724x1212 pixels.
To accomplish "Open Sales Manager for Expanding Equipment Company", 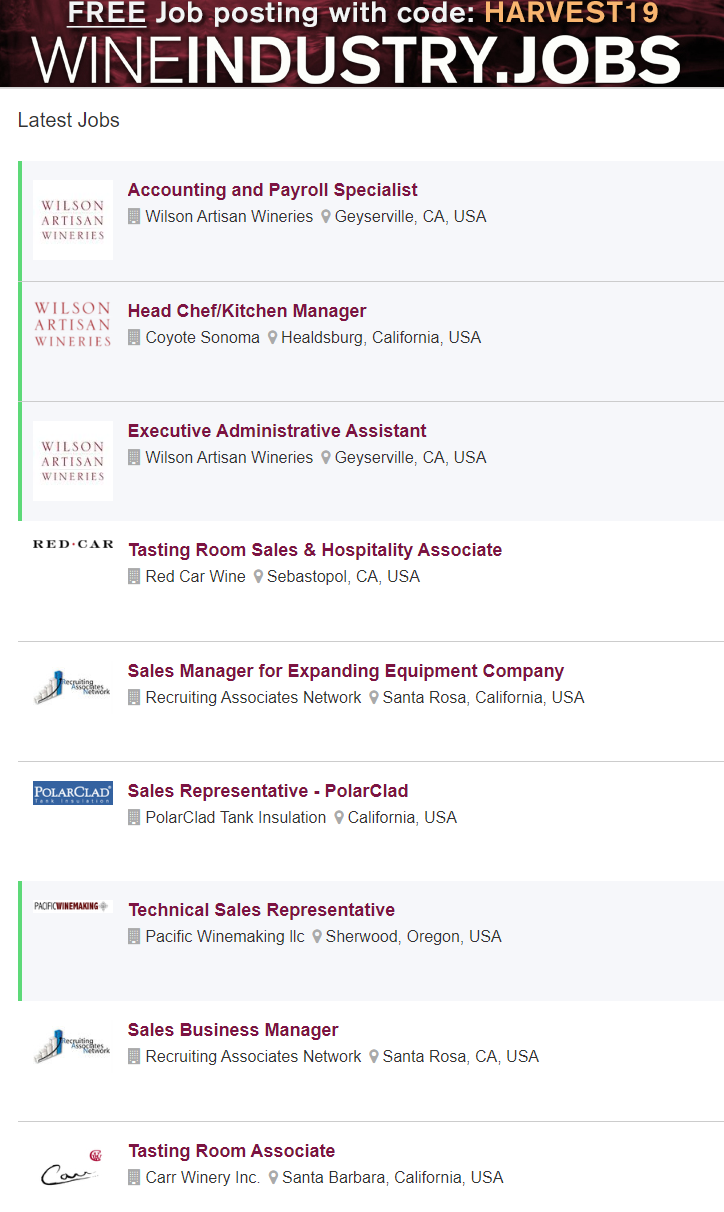I will coord(346,671).
